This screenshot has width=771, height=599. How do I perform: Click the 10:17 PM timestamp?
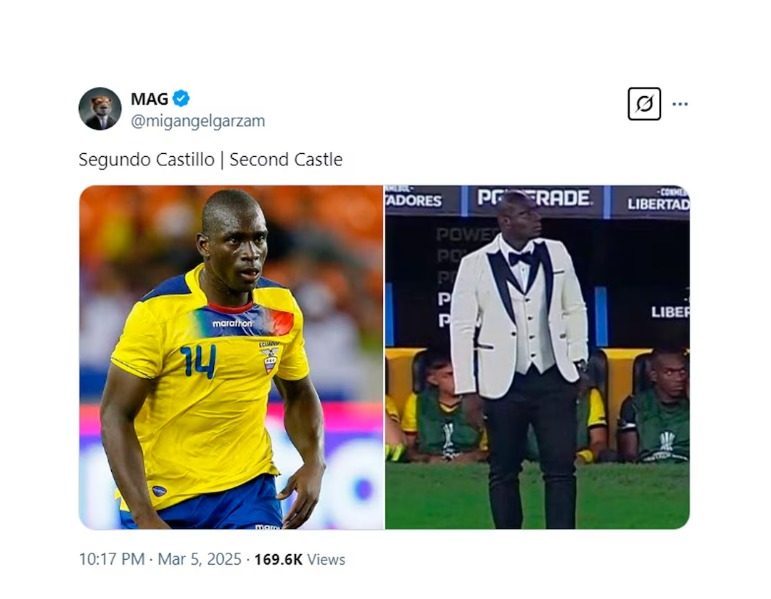(111, 559)
